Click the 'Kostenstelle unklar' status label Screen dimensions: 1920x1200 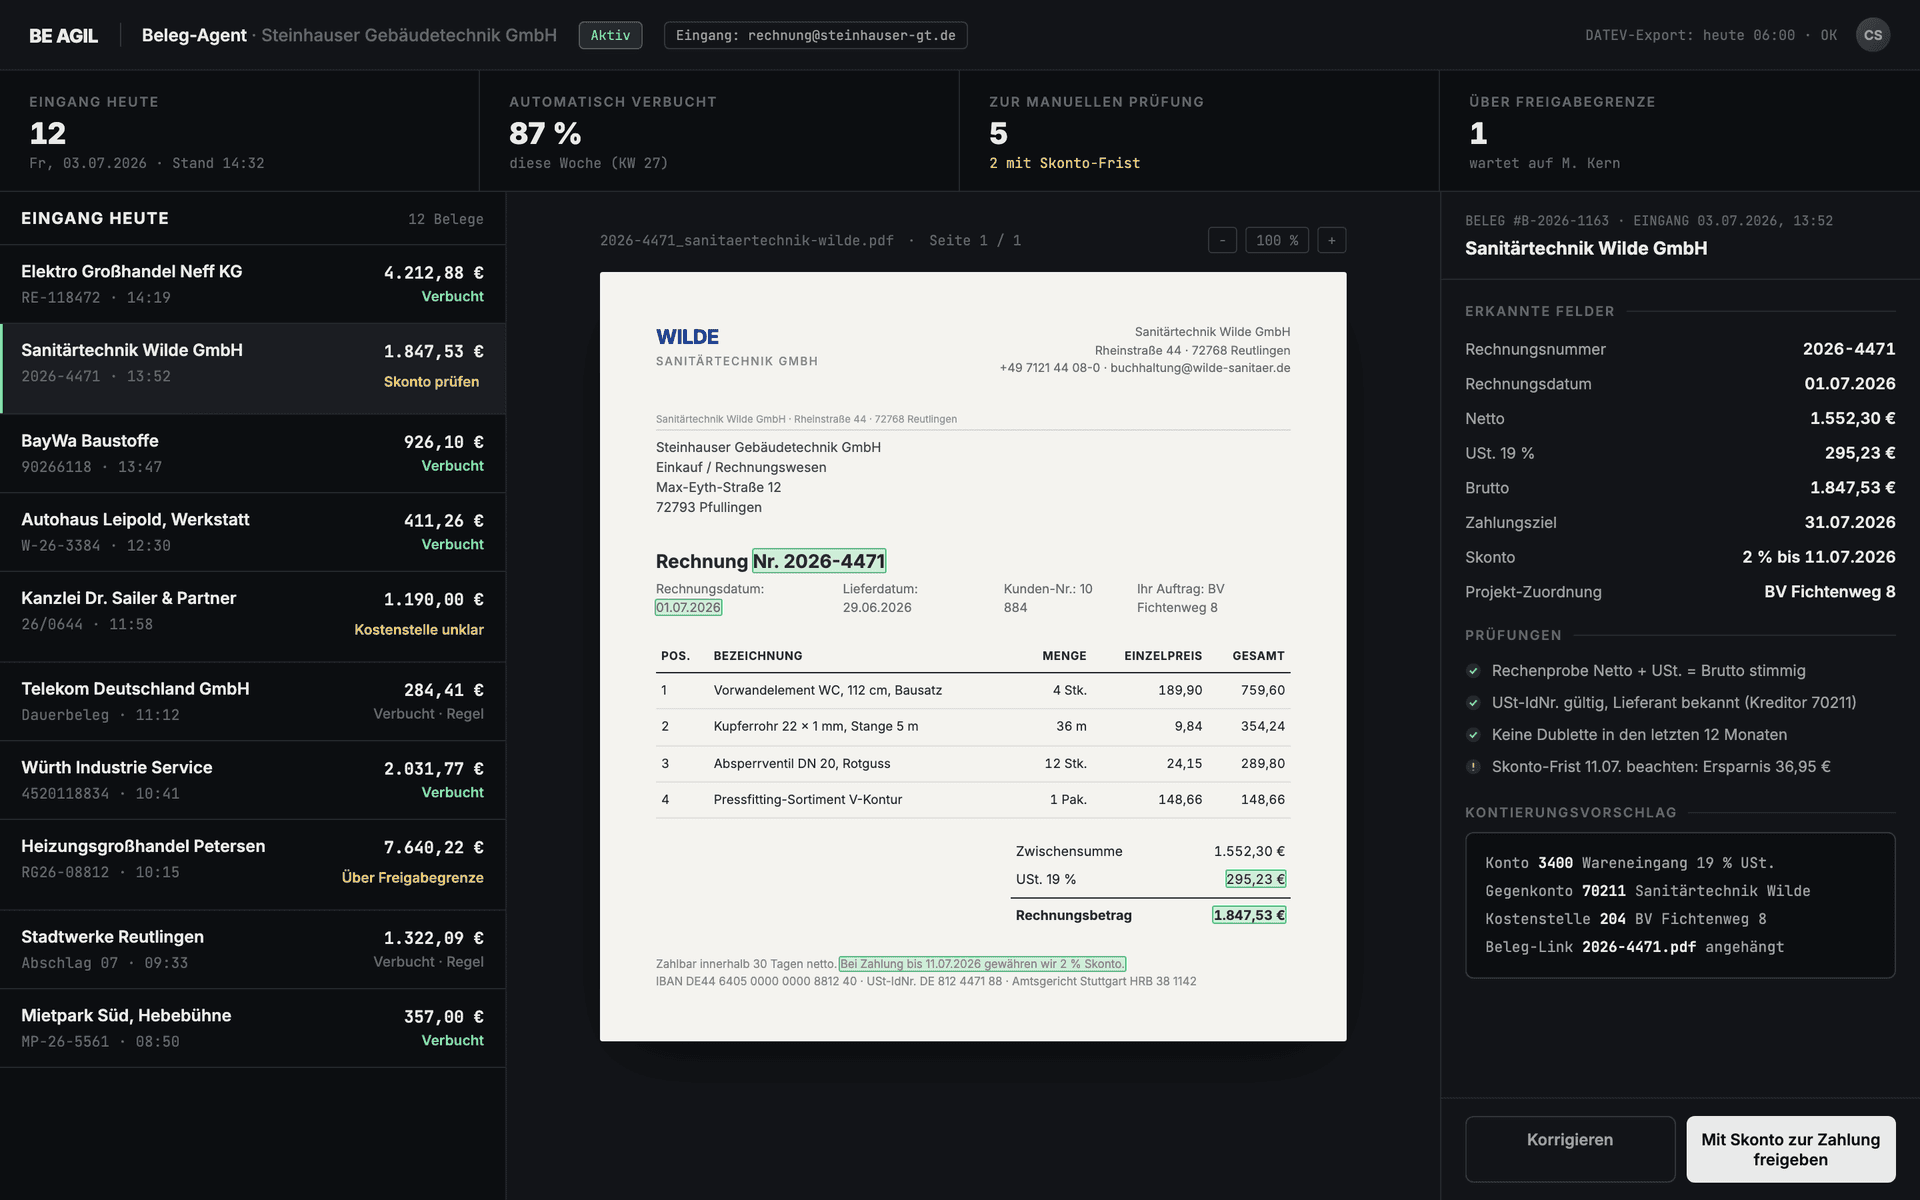click(419, 630)
